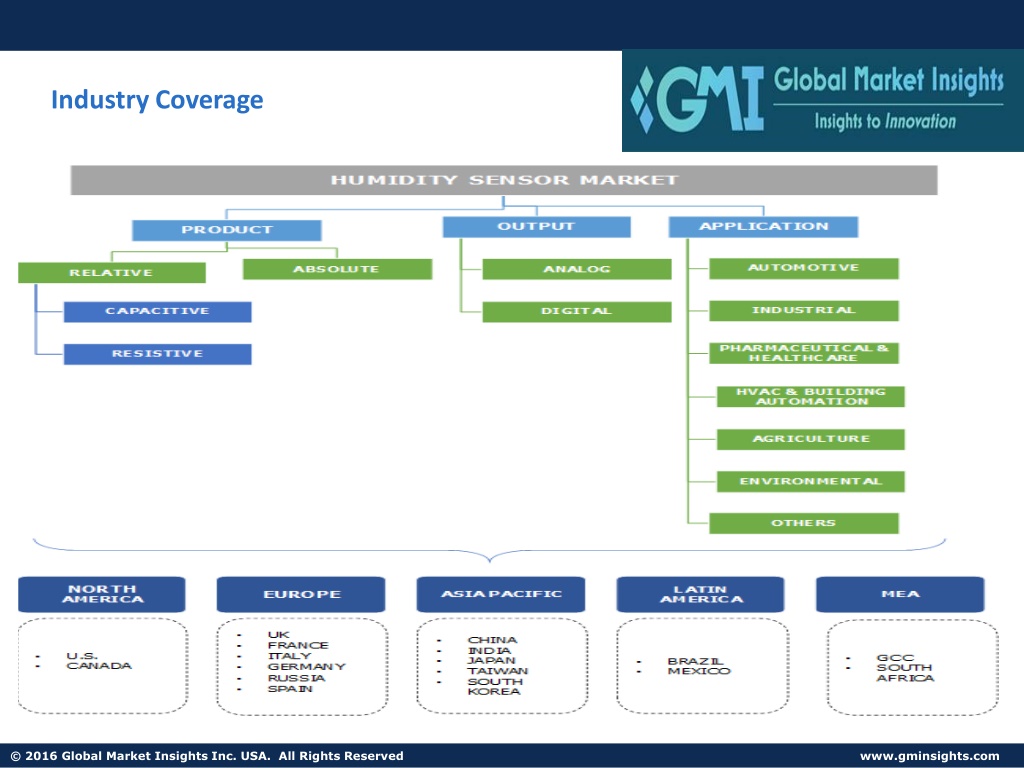
Task: Click the LATIN AMERICA region header
Action: [x=701, y=594]
